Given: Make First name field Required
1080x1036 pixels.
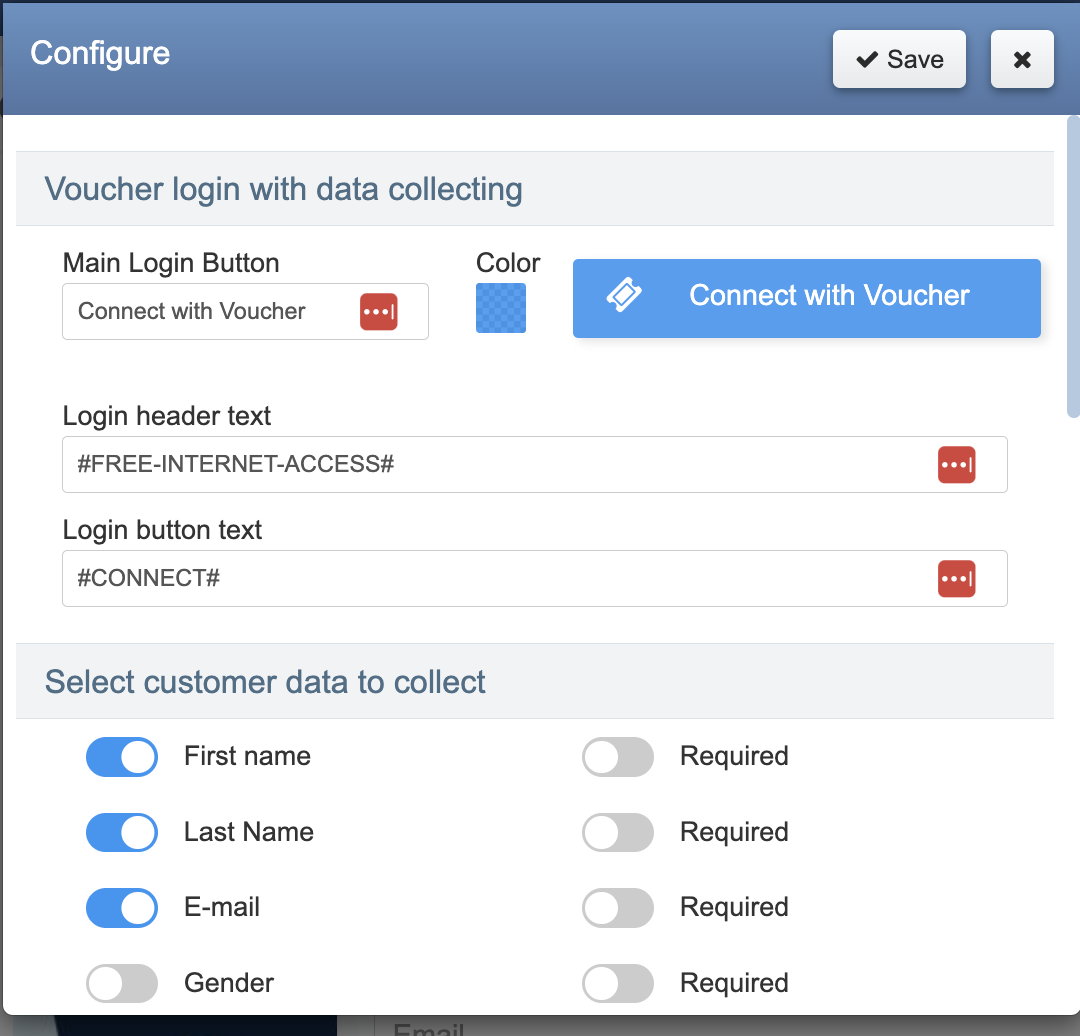Looking at the screenshot, I should coord(618,757).
